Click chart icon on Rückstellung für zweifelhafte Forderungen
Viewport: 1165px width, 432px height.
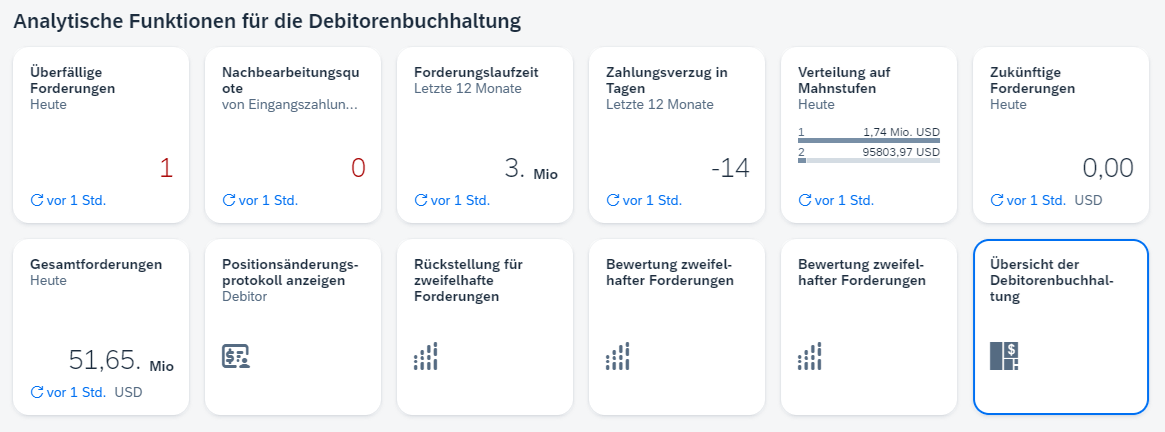[x=426, y=357]
